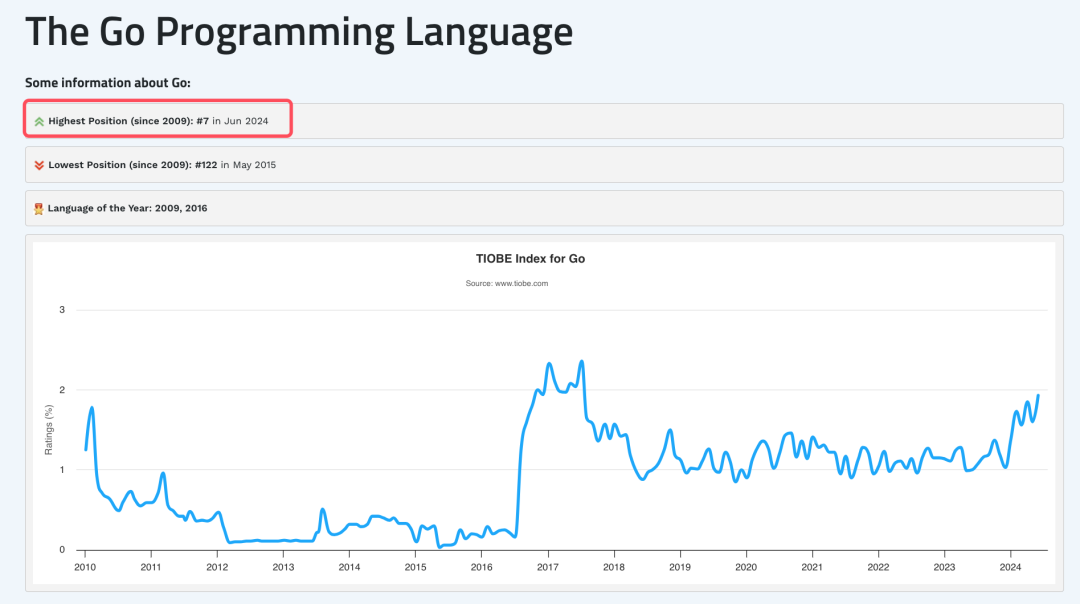
Task: Click the y-axis value 0
Action: click(x=62, y=550)
